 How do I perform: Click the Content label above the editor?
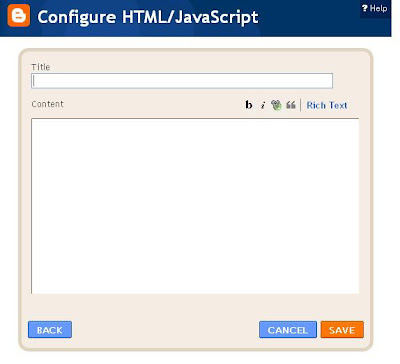pyautogui.click(x=47, y=104)
